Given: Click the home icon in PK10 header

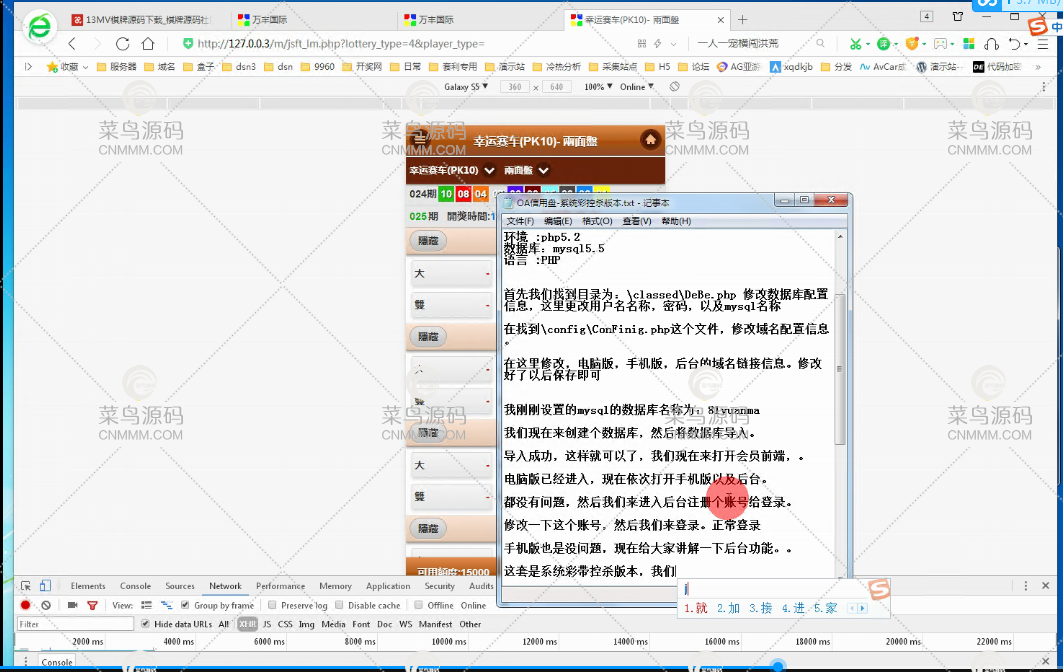Looking at the screenshot, I should tap(650, 140).
